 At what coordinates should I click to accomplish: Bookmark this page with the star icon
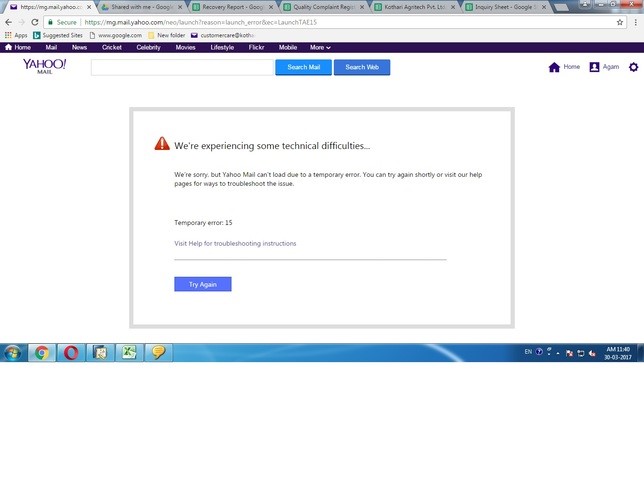point(620,22)
